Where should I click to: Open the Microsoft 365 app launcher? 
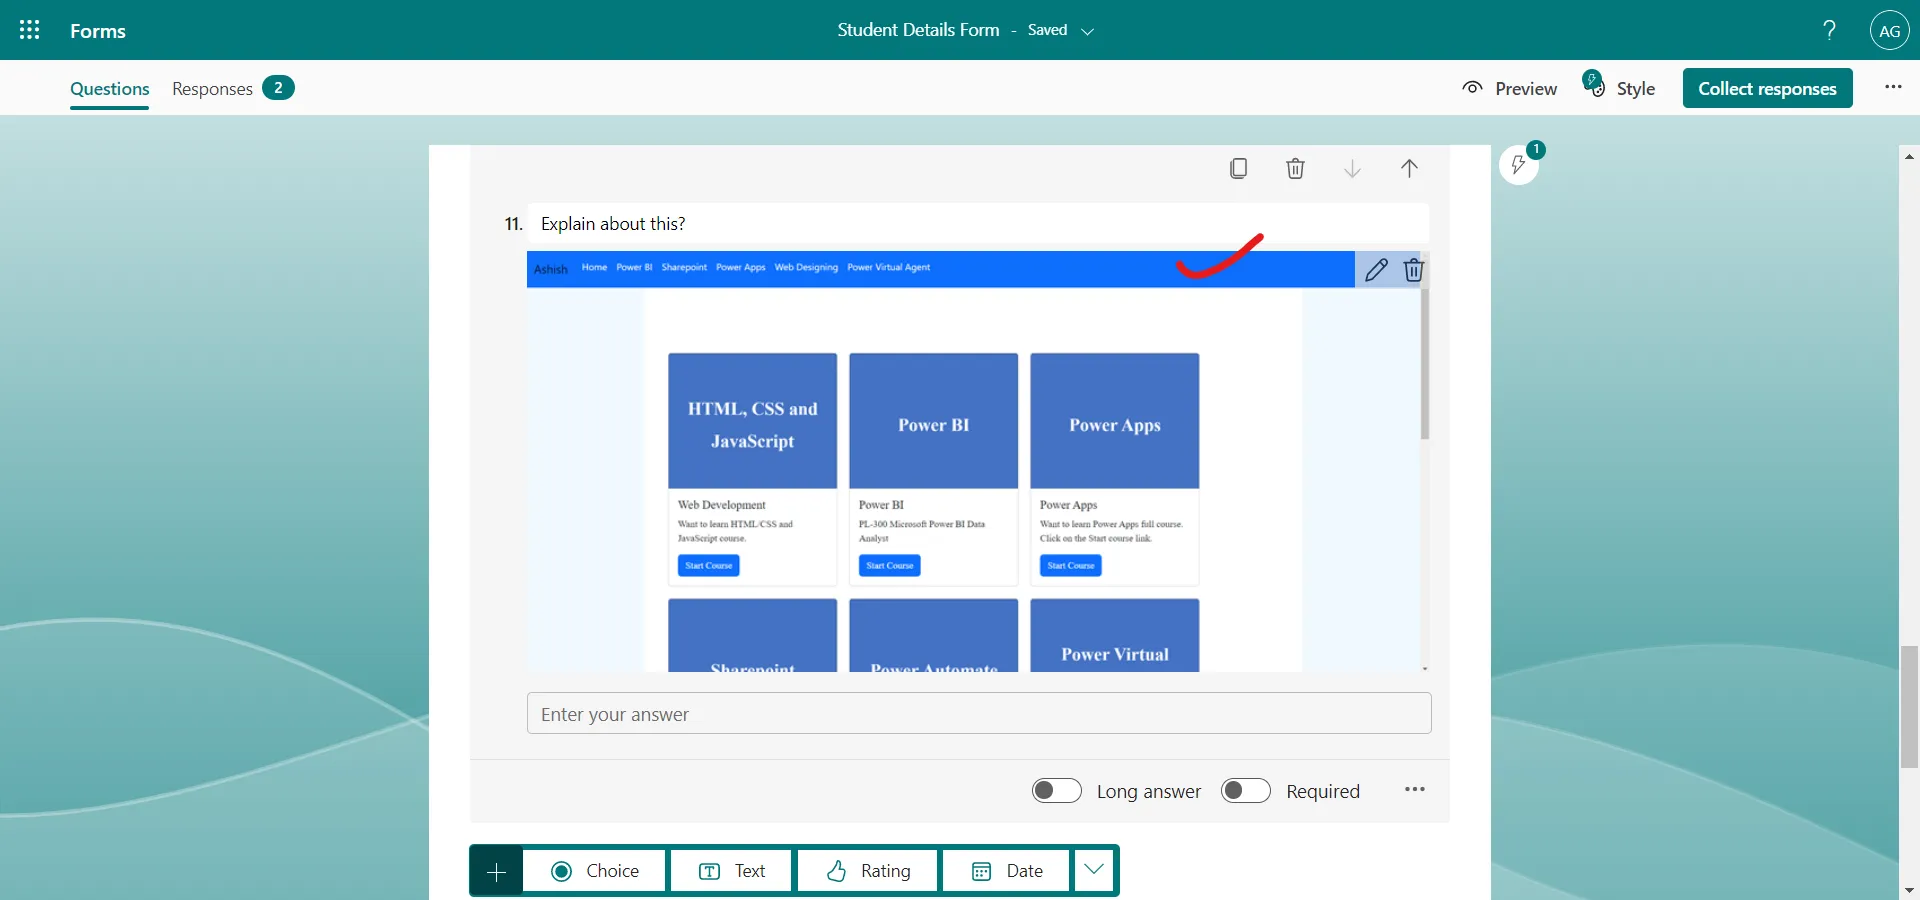coord(29,30)
